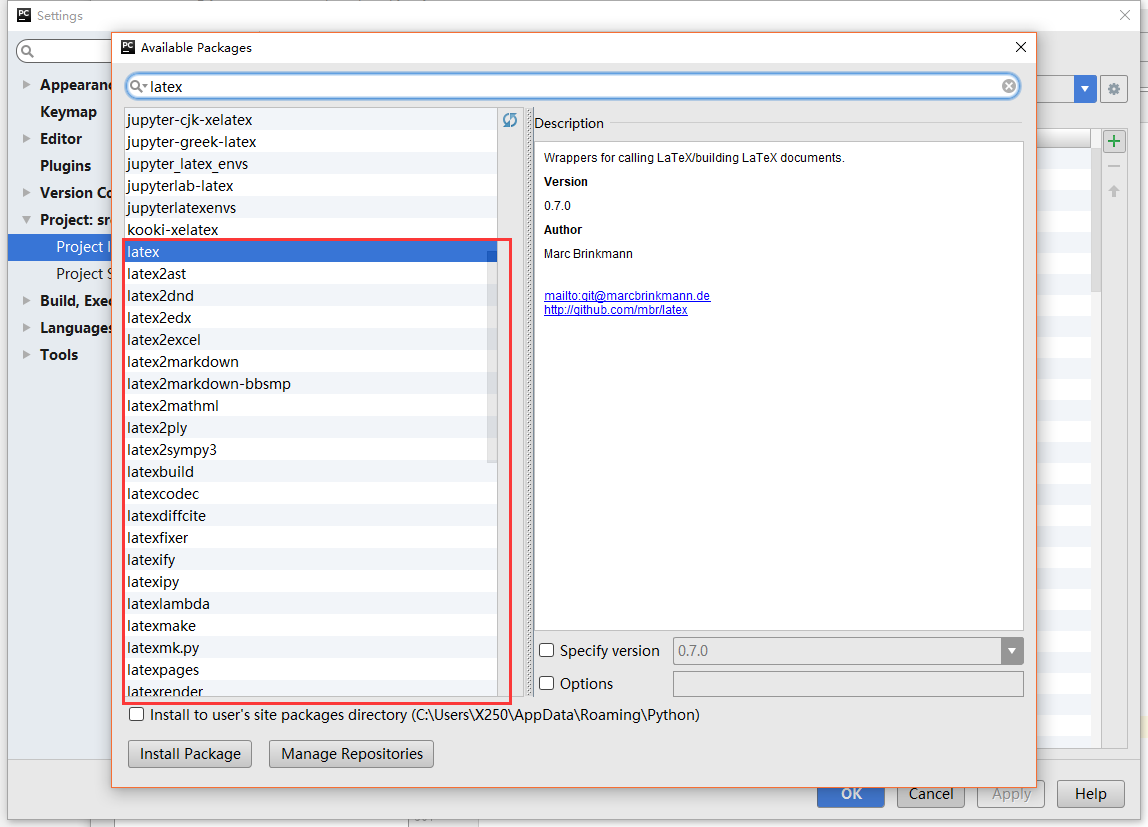Select latex2dnd package

coord(310,296)
